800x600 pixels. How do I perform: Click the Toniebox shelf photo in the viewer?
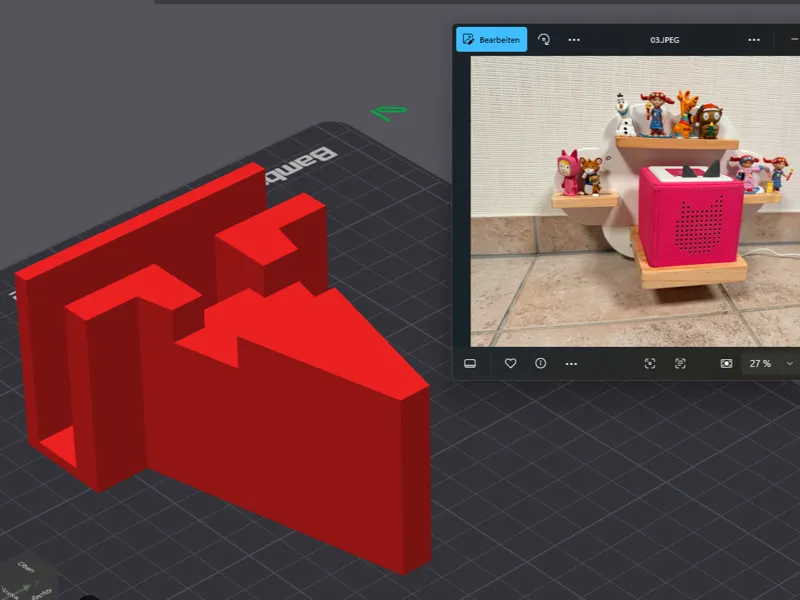click(635, 201)
